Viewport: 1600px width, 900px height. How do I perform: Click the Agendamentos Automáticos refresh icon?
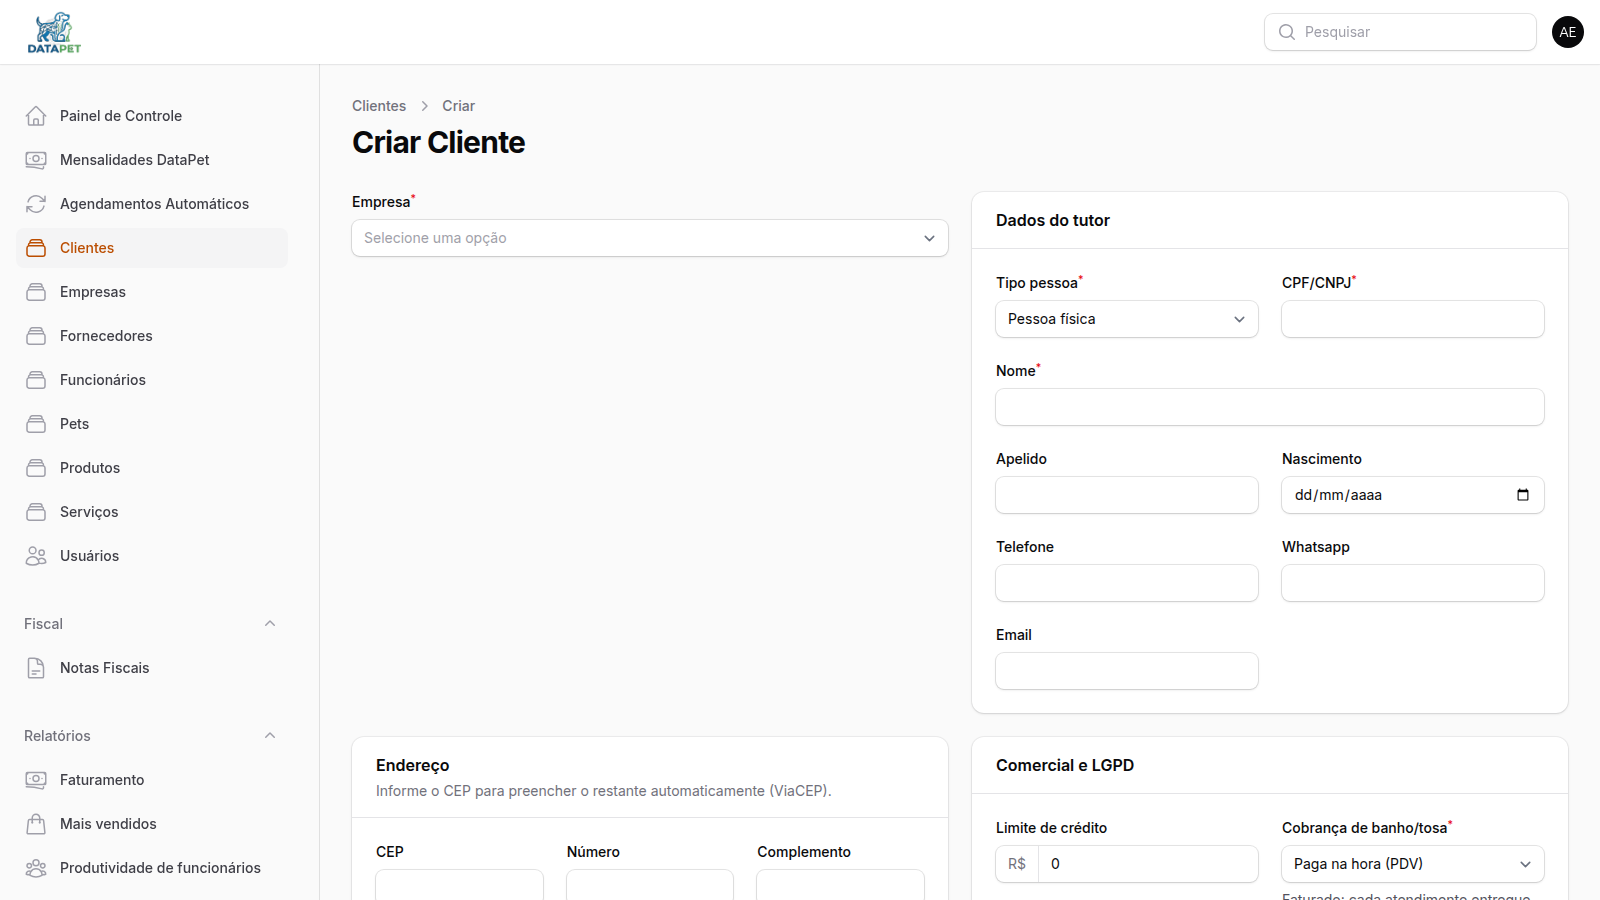click(36, 204)
